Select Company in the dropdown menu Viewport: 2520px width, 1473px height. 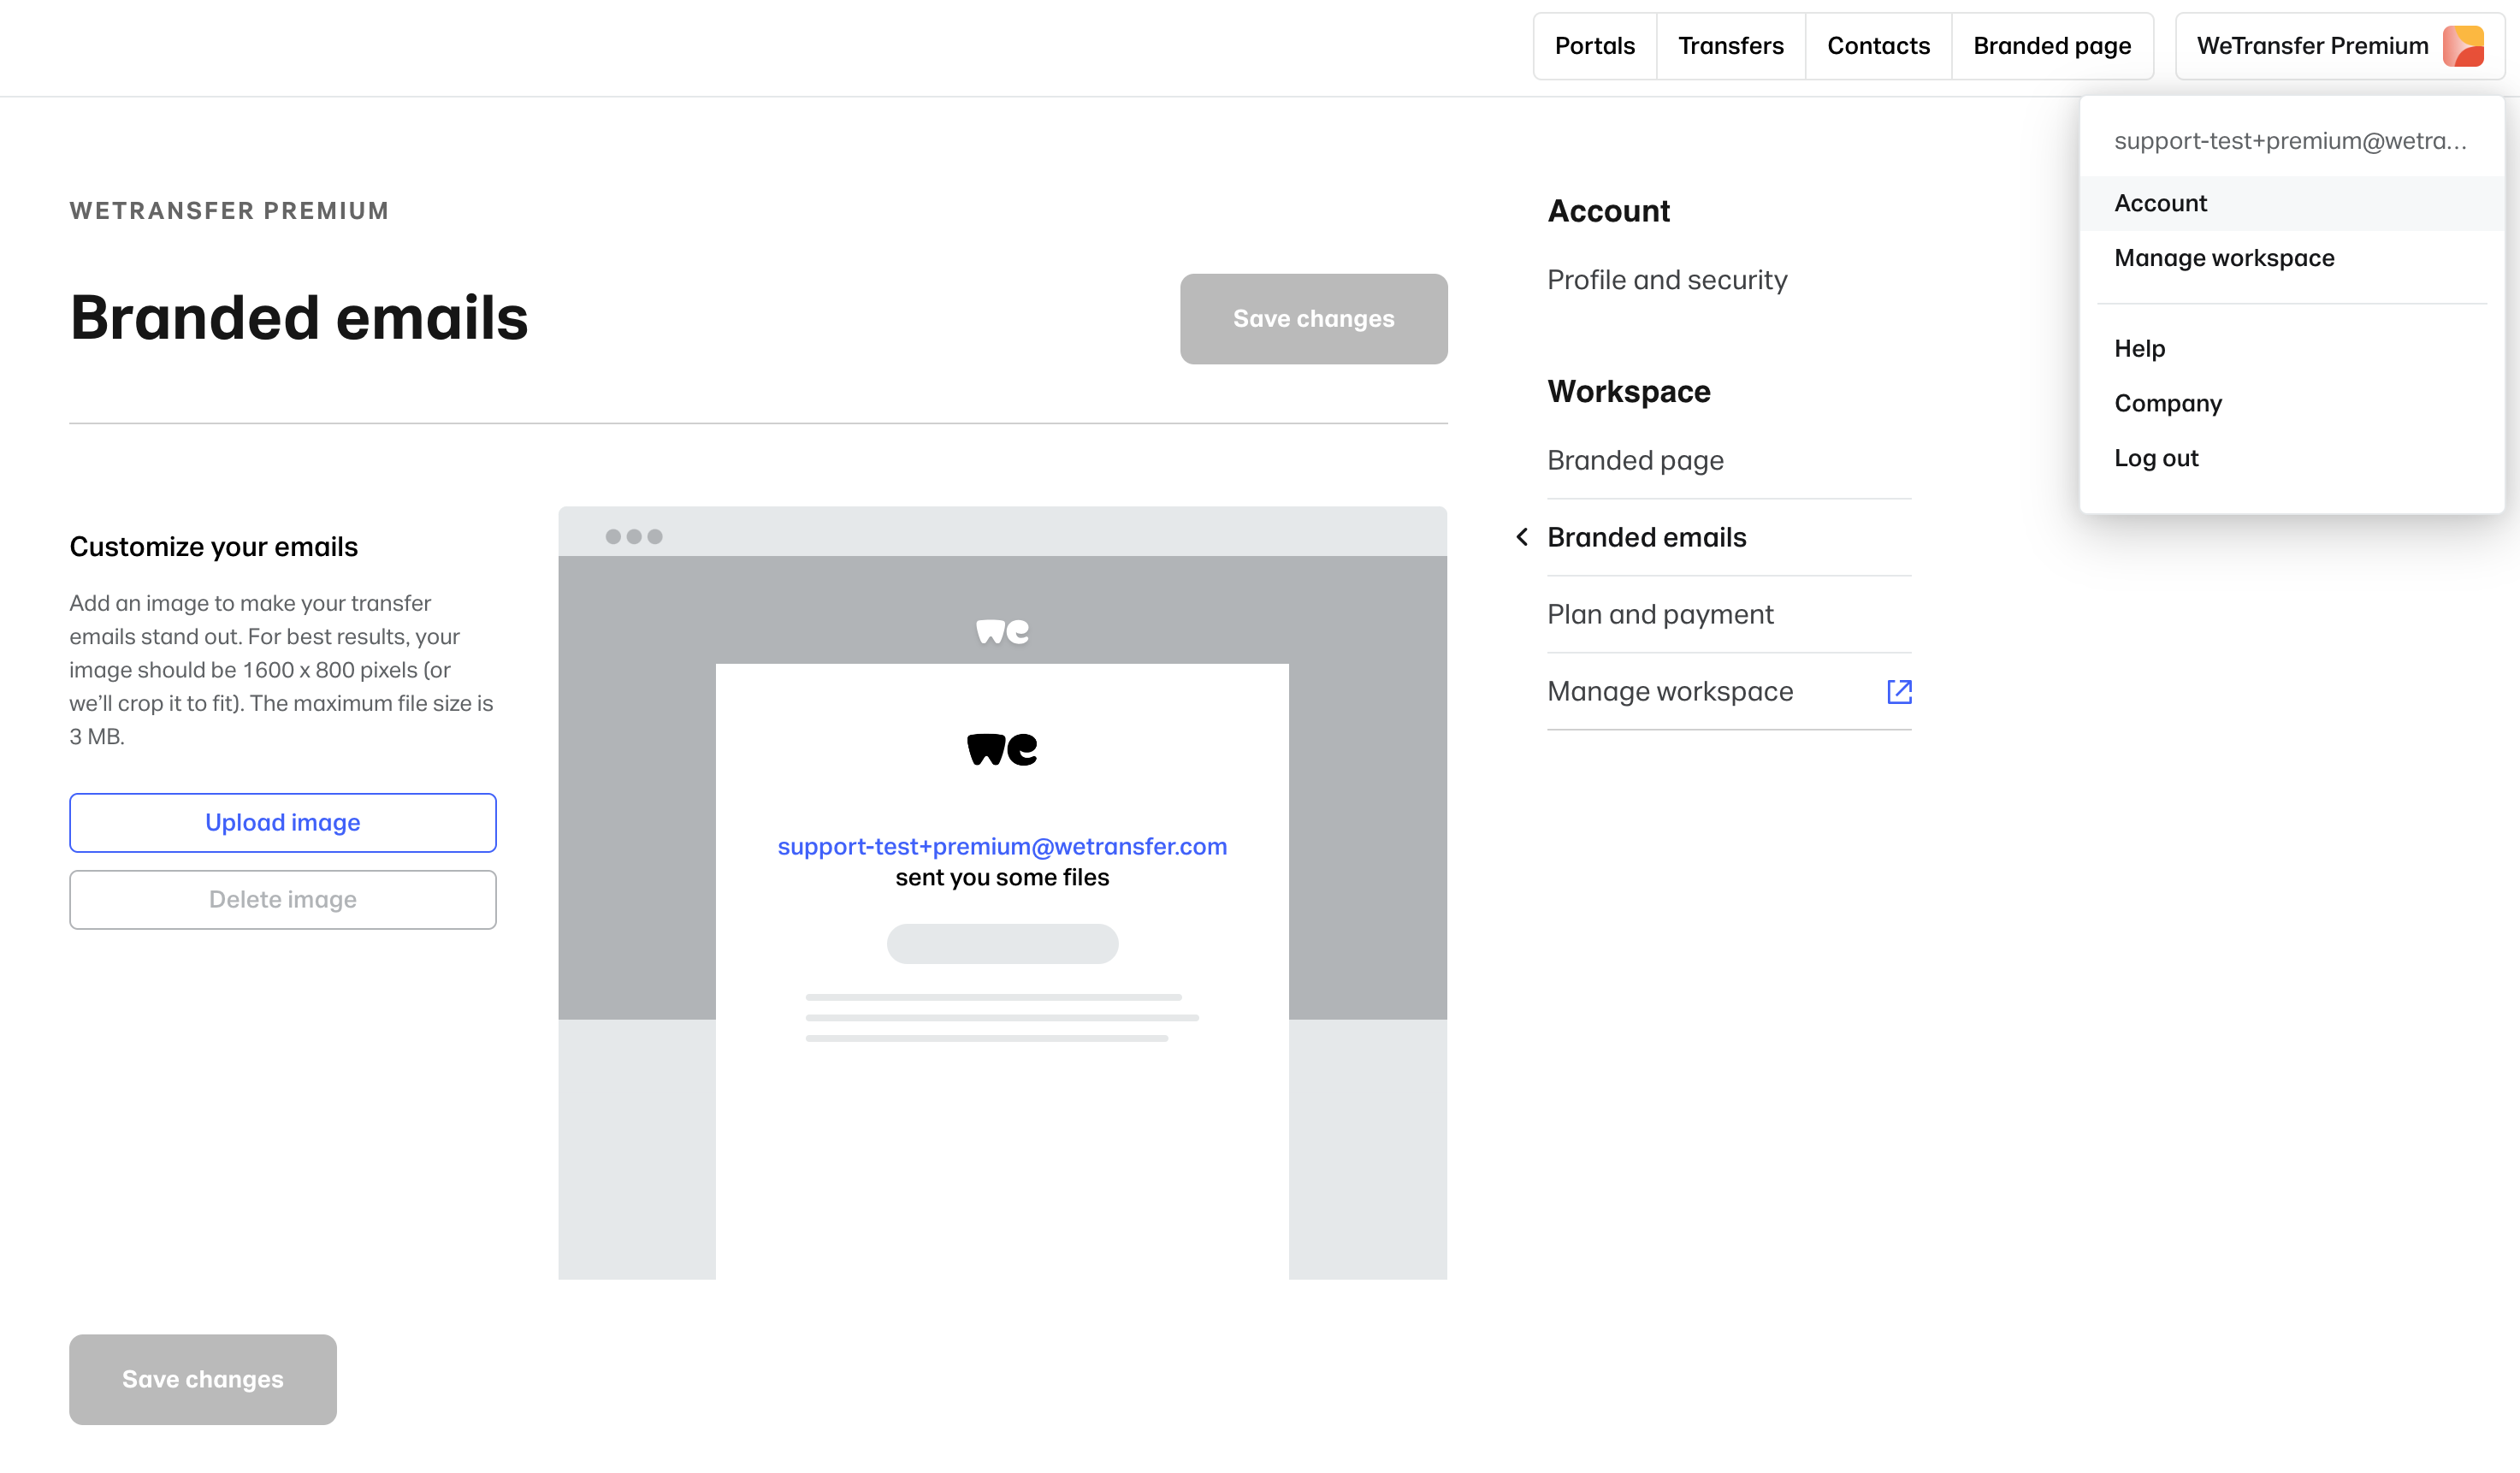[x=2292, y=404]
